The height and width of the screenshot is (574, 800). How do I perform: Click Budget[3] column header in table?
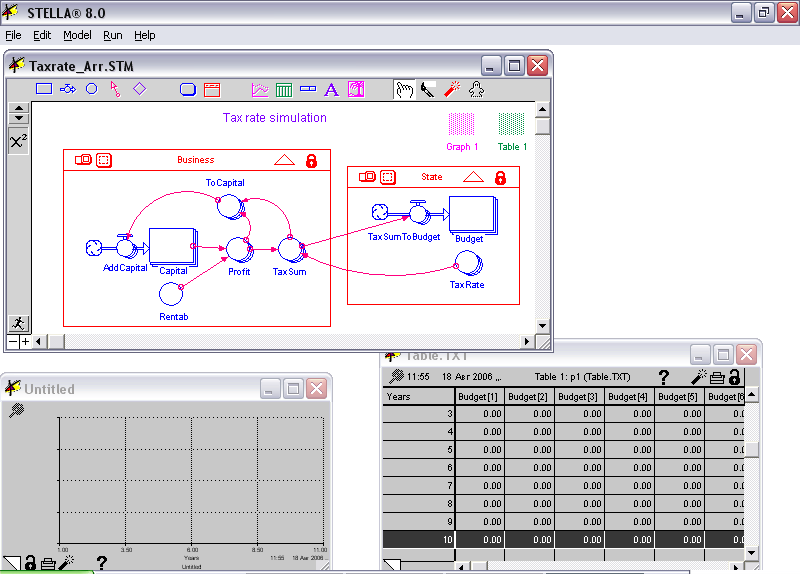click(578, 397)
